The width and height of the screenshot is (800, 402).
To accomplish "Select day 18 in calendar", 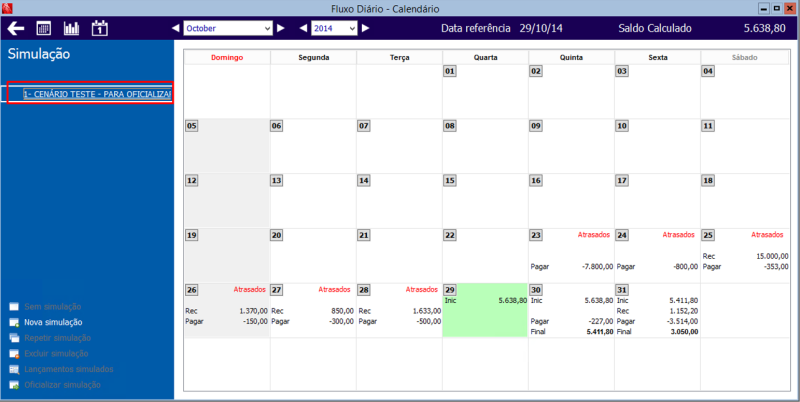I will point(708,181).
